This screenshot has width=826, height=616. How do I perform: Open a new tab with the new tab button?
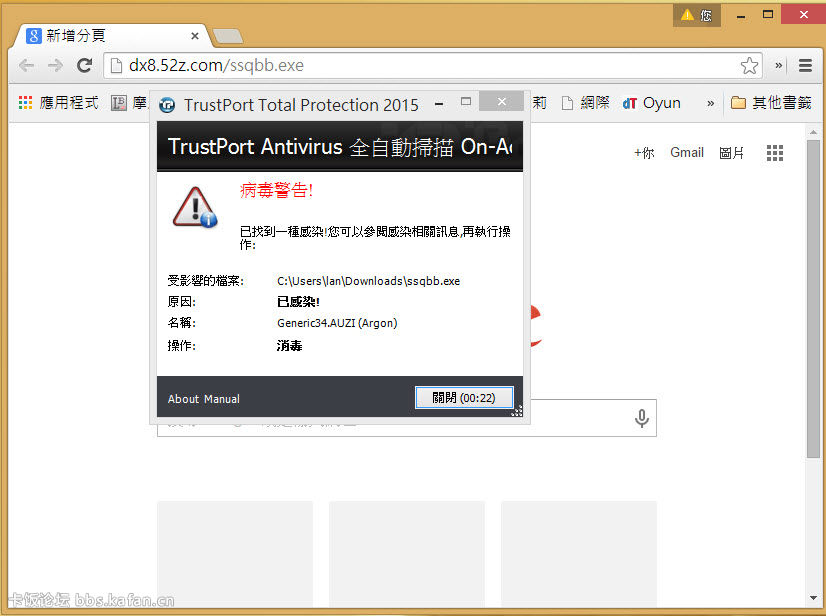tap(228, 36)
